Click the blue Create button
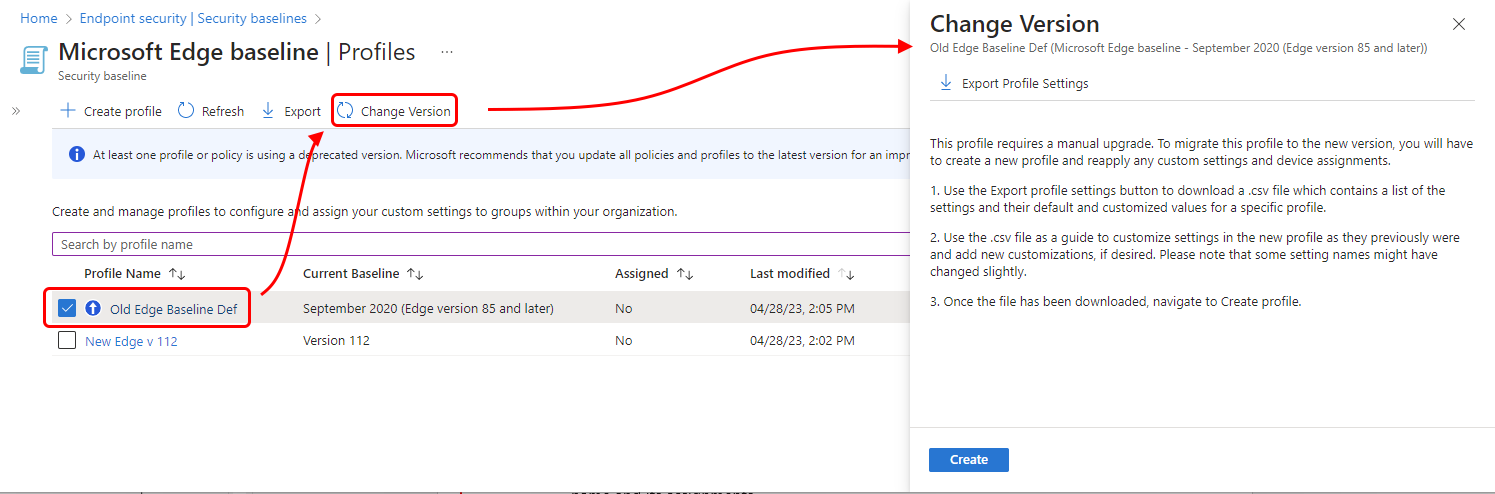This screenshot has height=494, width=1495. click(x=968, y=460)
